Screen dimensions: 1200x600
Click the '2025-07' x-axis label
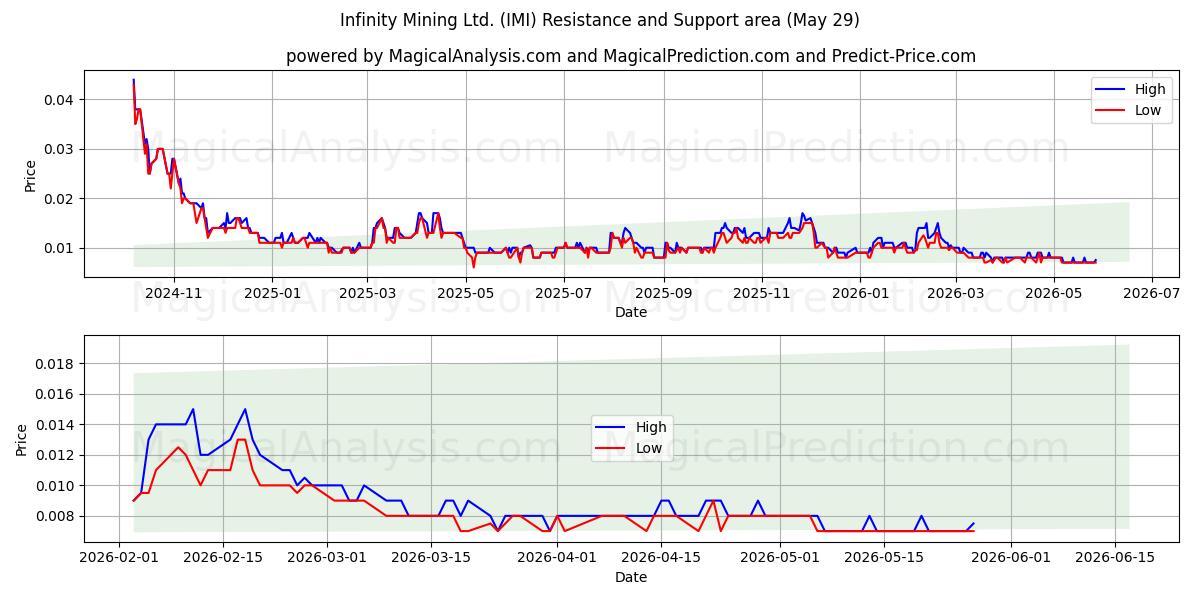(563, 293)
